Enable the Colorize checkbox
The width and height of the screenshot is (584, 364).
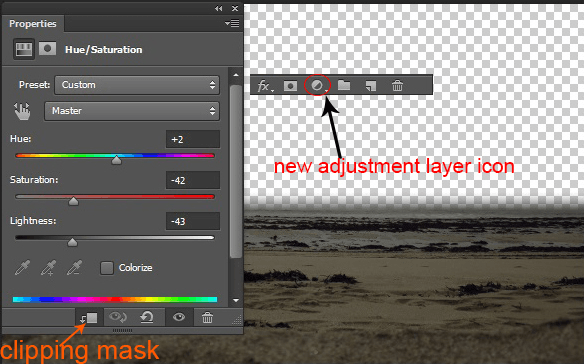coord(107,268)
